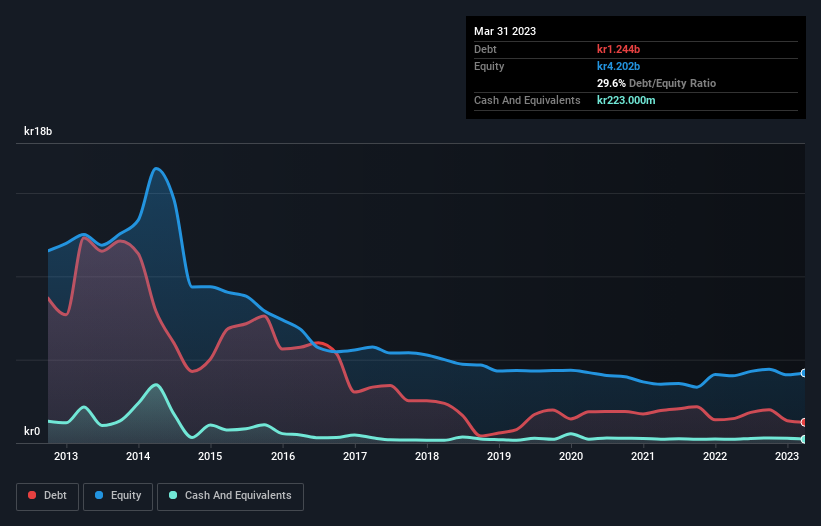Click the Equity label in the tooltip
Viewport: 821px width, 526px height.
click(x=489, y=66)
